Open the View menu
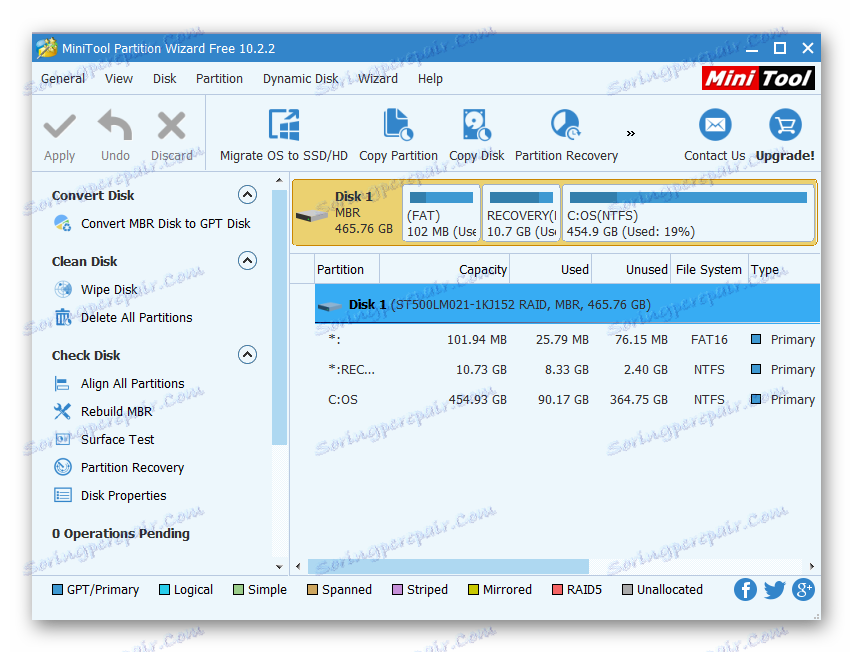The height and width of the screenshot is (652, 853). pyautogui.click(x=119, y=79)
